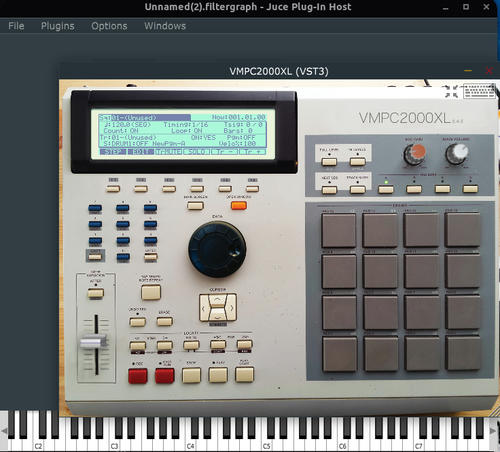Click the MAIN VOLUME knob
The height and width of the screenshot is (452, 500).
456,154
